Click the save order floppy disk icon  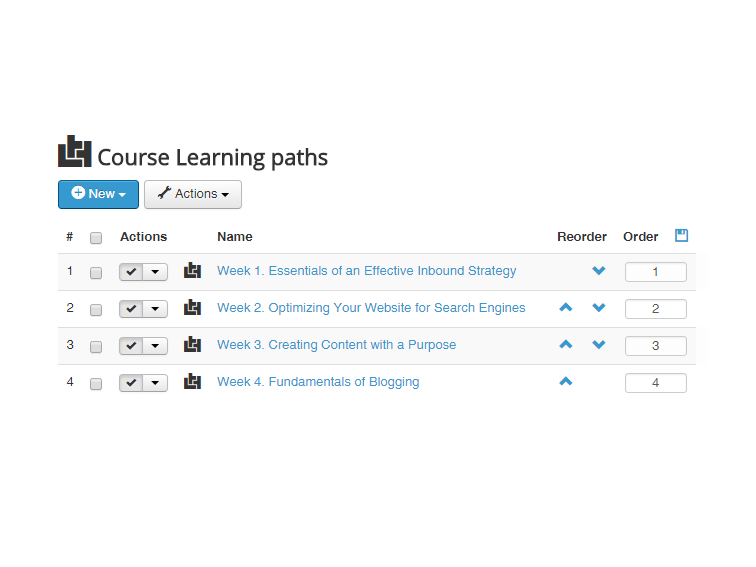coord(681,236)
